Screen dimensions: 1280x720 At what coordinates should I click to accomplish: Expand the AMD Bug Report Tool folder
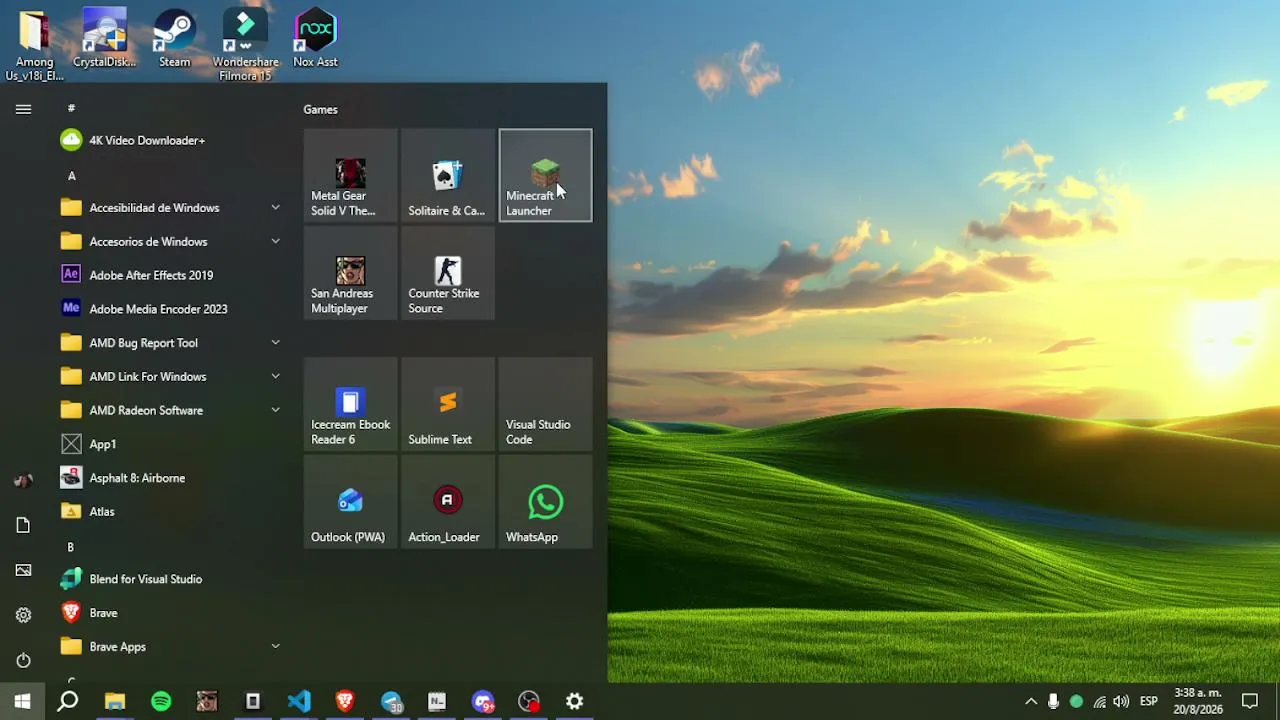171,343
